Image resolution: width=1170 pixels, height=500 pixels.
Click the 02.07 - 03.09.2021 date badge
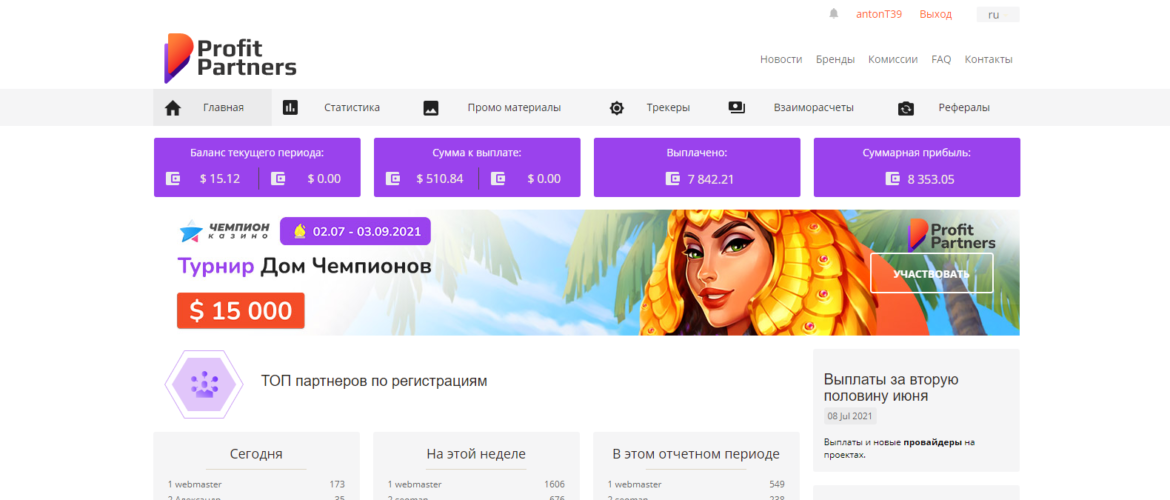[x=355, y=231]
